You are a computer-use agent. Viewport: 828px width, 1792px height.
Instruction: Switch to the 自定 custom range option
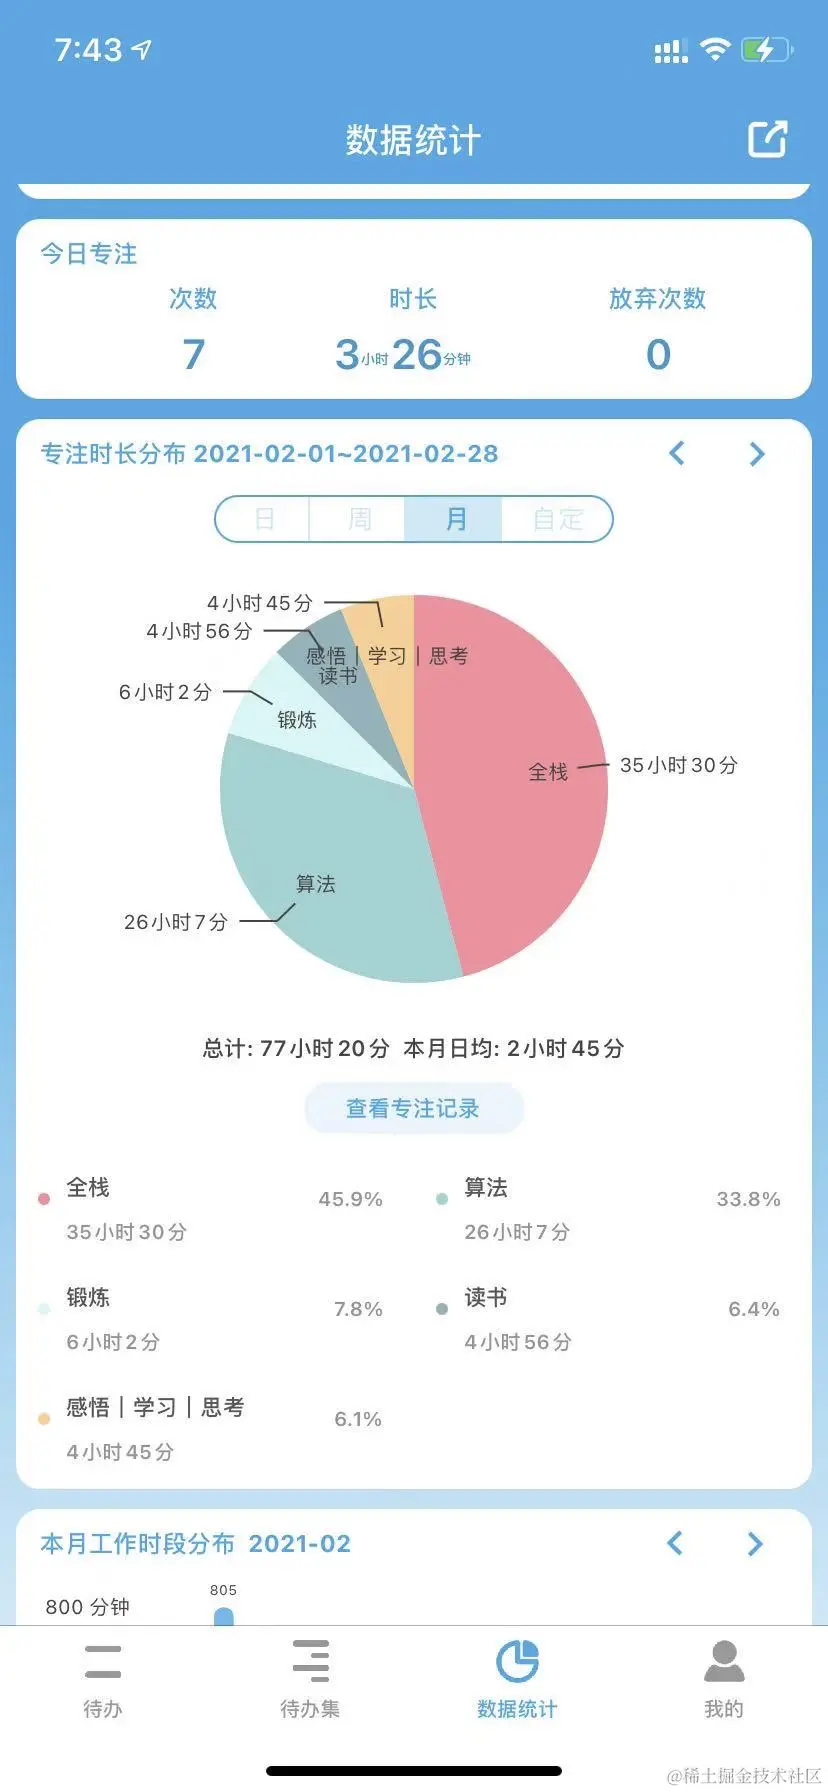pos(556,519)
